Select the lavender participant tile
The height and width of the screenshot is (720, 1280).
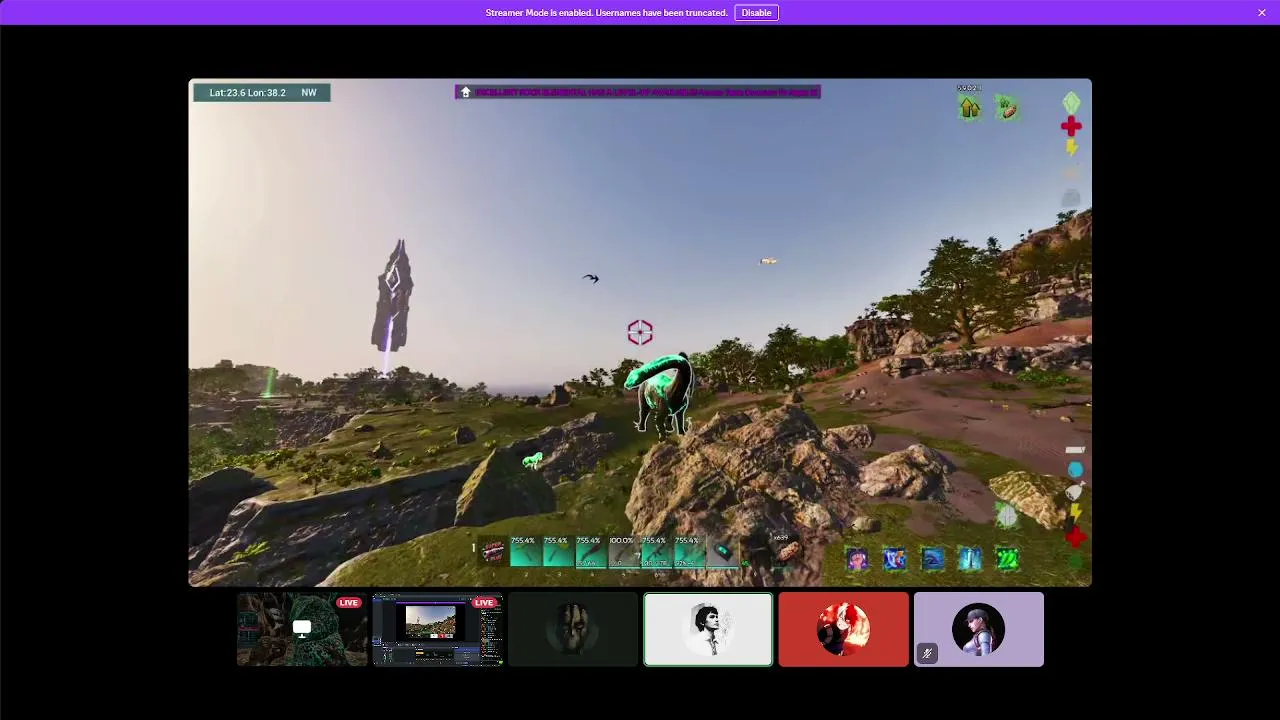(x=979, y=629)
